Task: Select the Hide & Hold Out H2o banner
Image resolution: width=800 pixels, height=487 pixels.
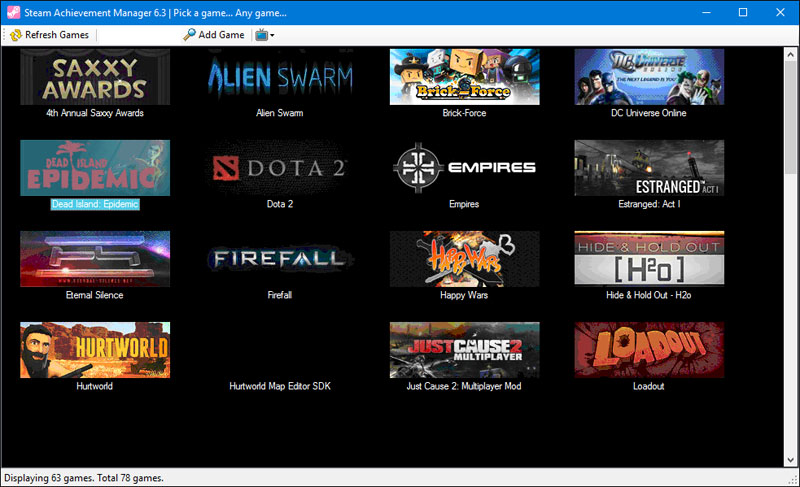Action: pyautogui.click(x=649, y=259)
